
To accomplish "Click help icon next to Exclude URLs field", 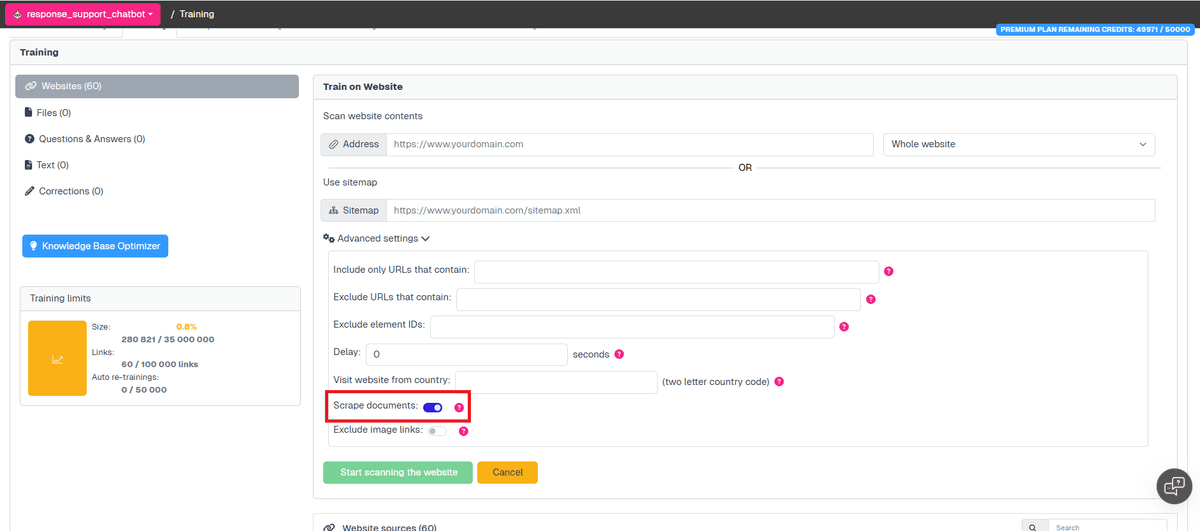I will point(870,299).
